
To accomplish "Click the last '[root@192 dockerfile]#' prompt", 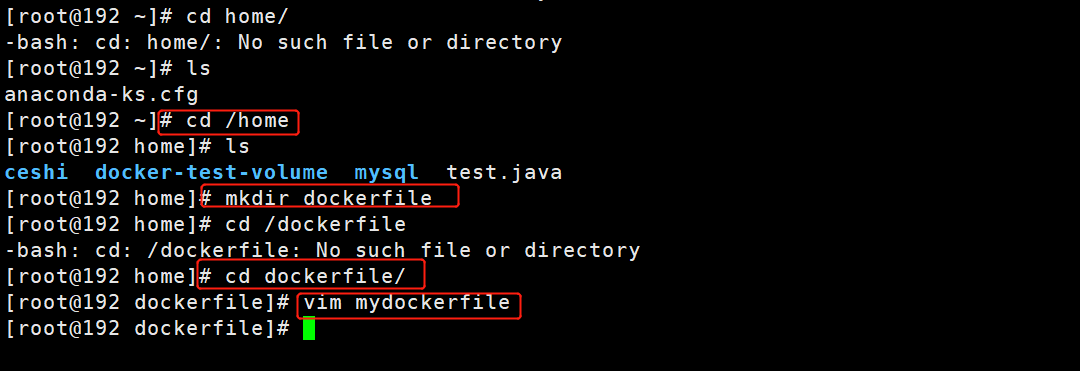I will pos(147,329).
